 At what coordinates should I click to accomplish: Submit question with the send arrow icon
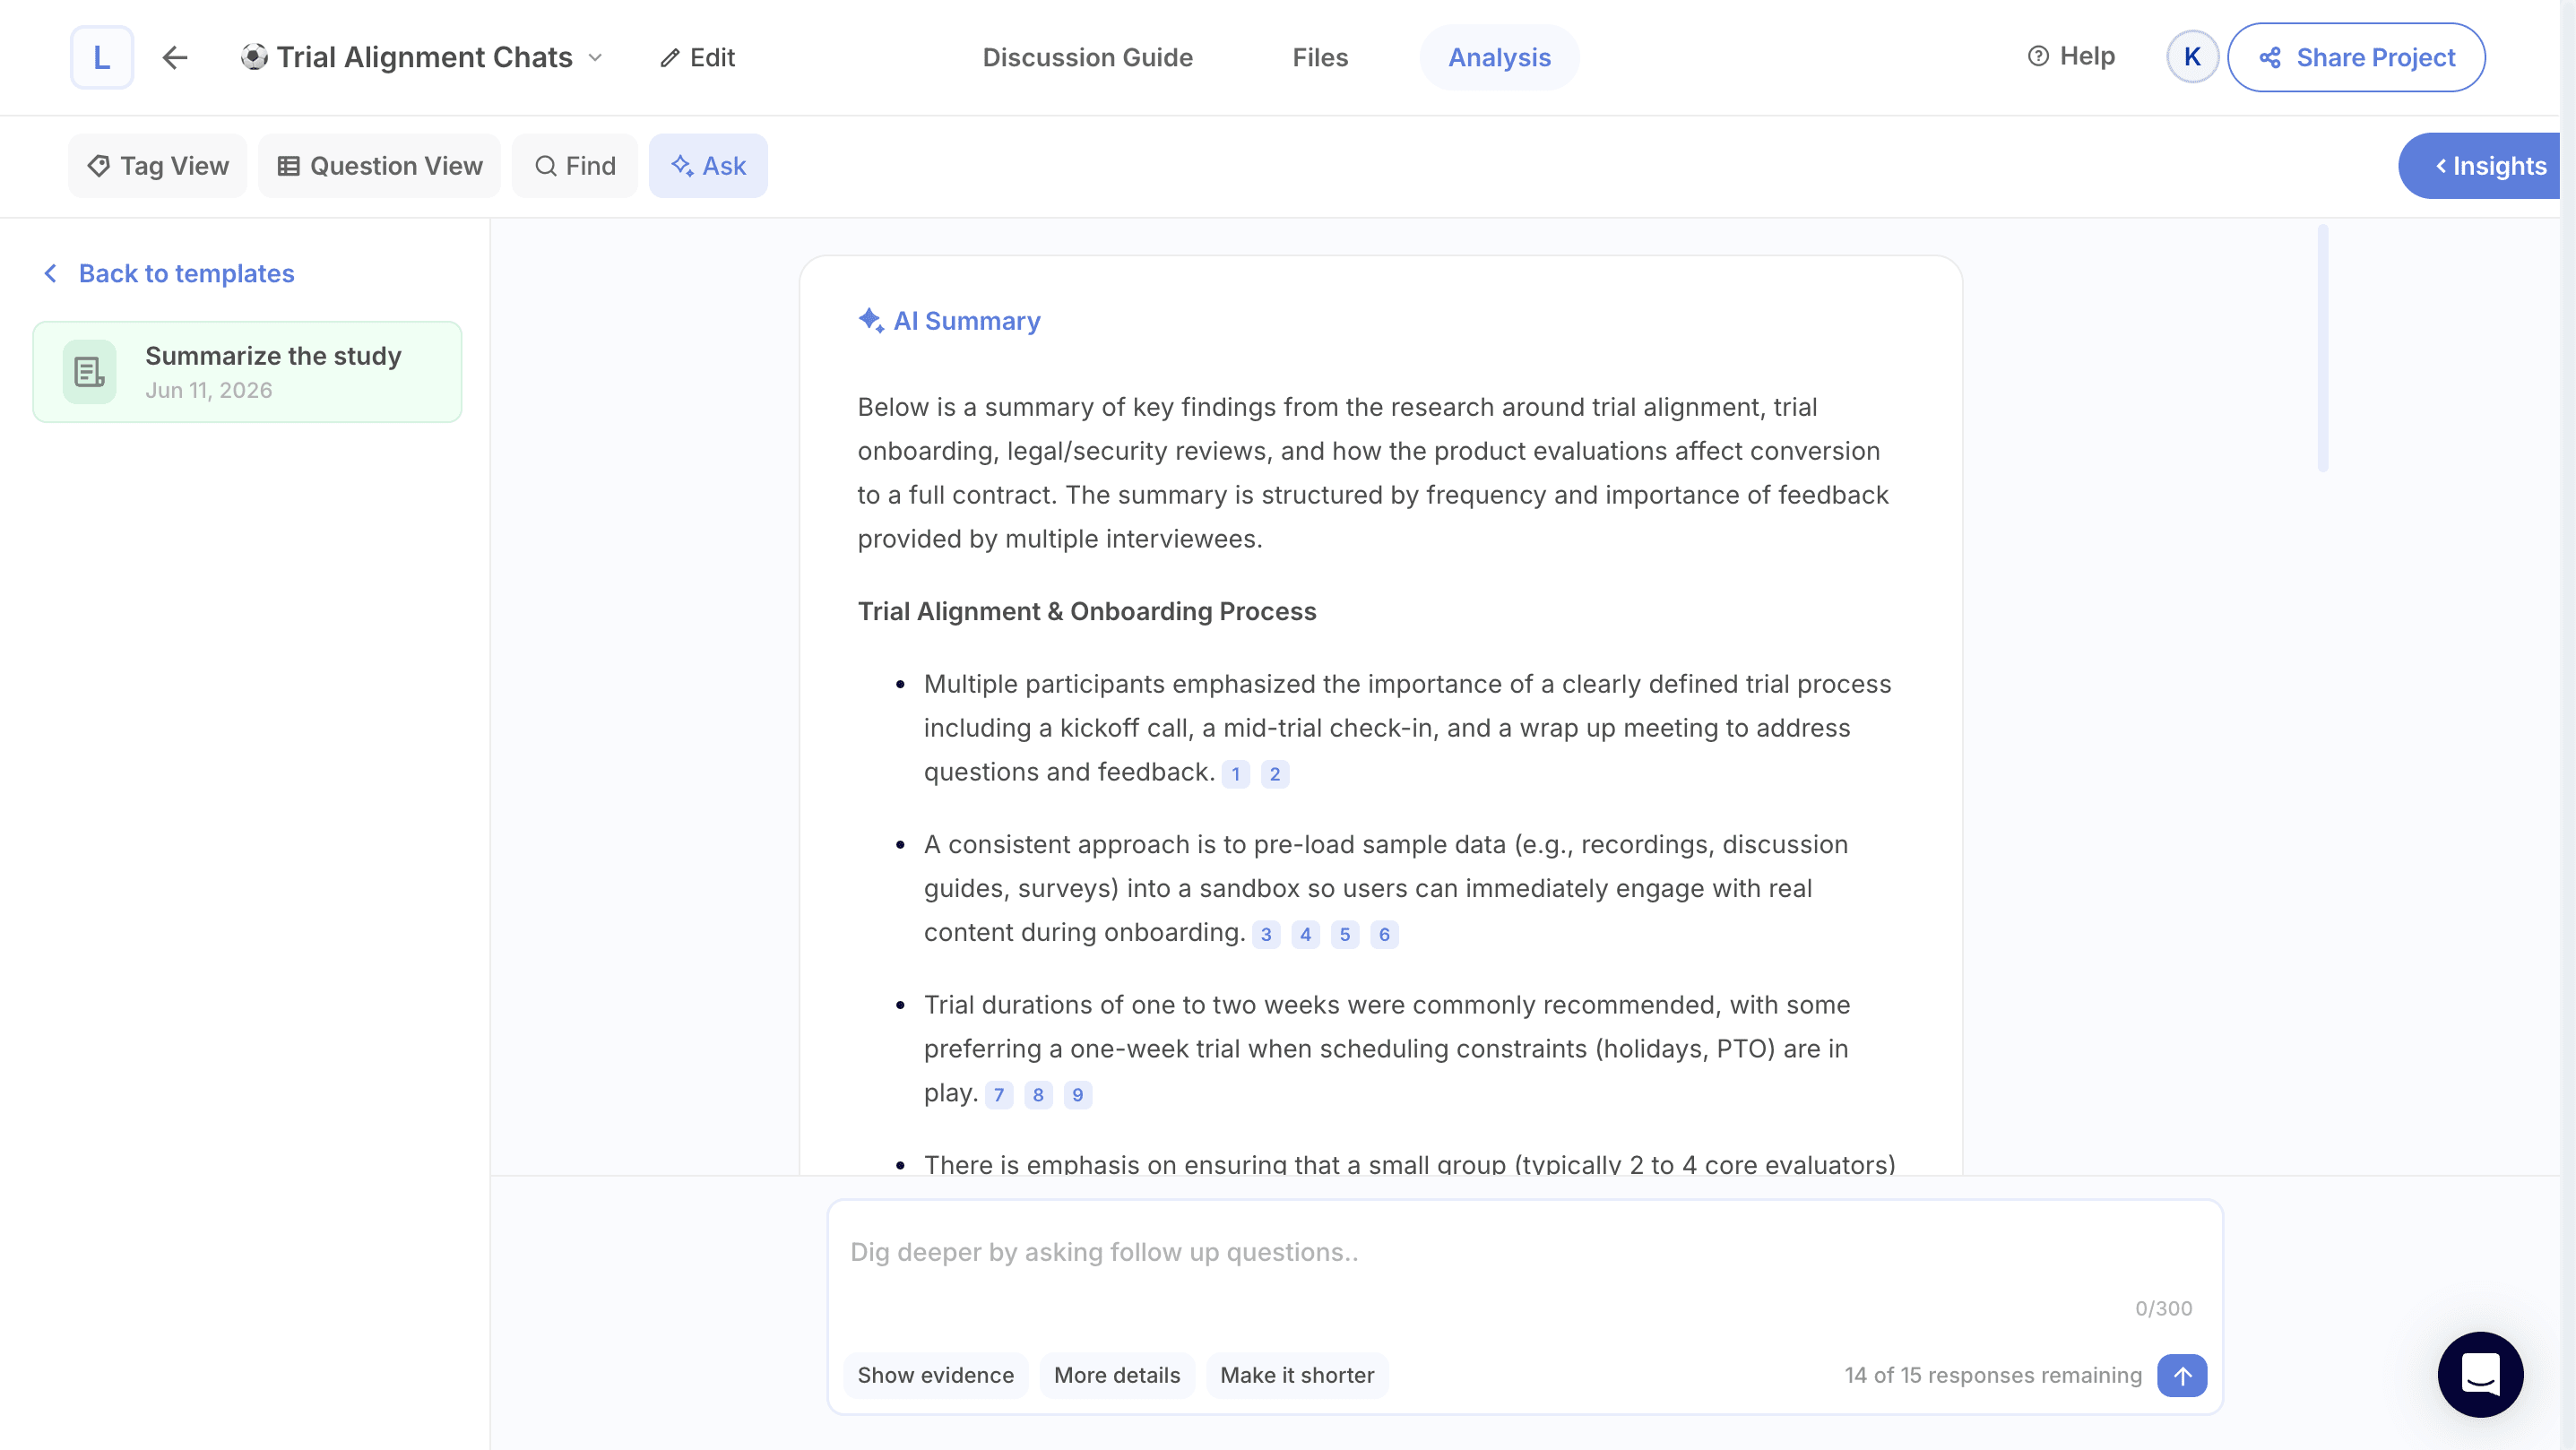coord(2182,1375)
